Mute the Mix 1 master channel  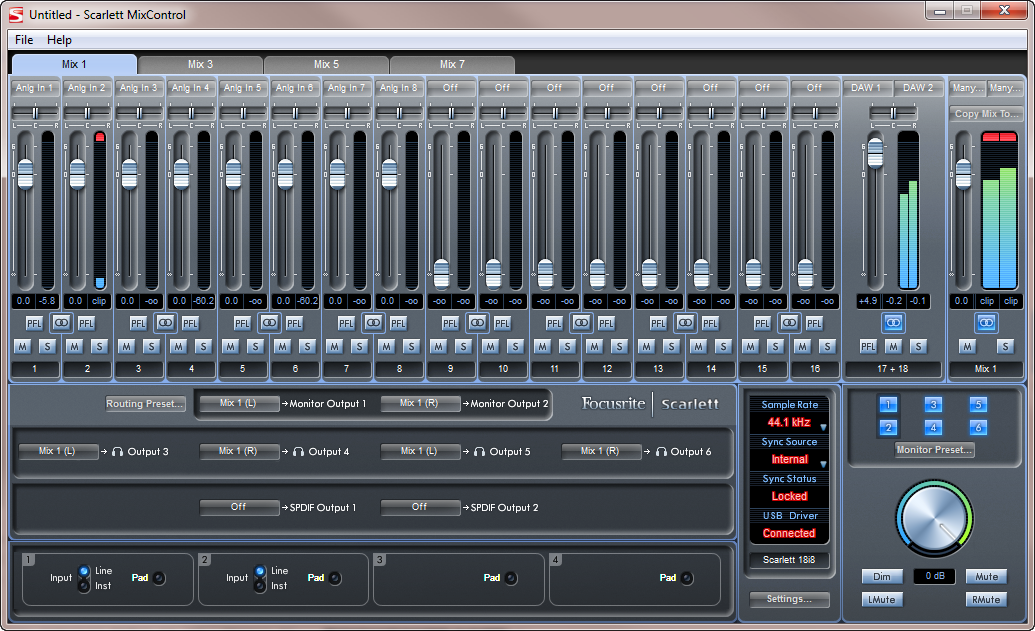tap(967, 347)
